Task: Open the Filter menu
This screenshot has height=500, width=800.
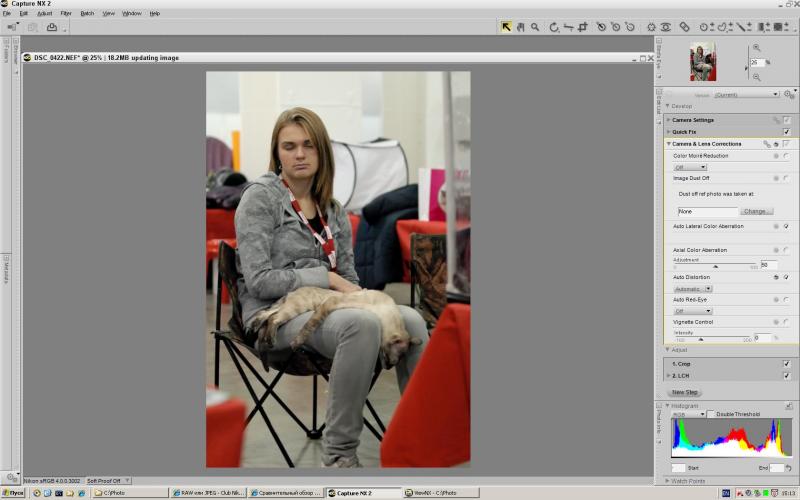Action: [x=66, y=13]
